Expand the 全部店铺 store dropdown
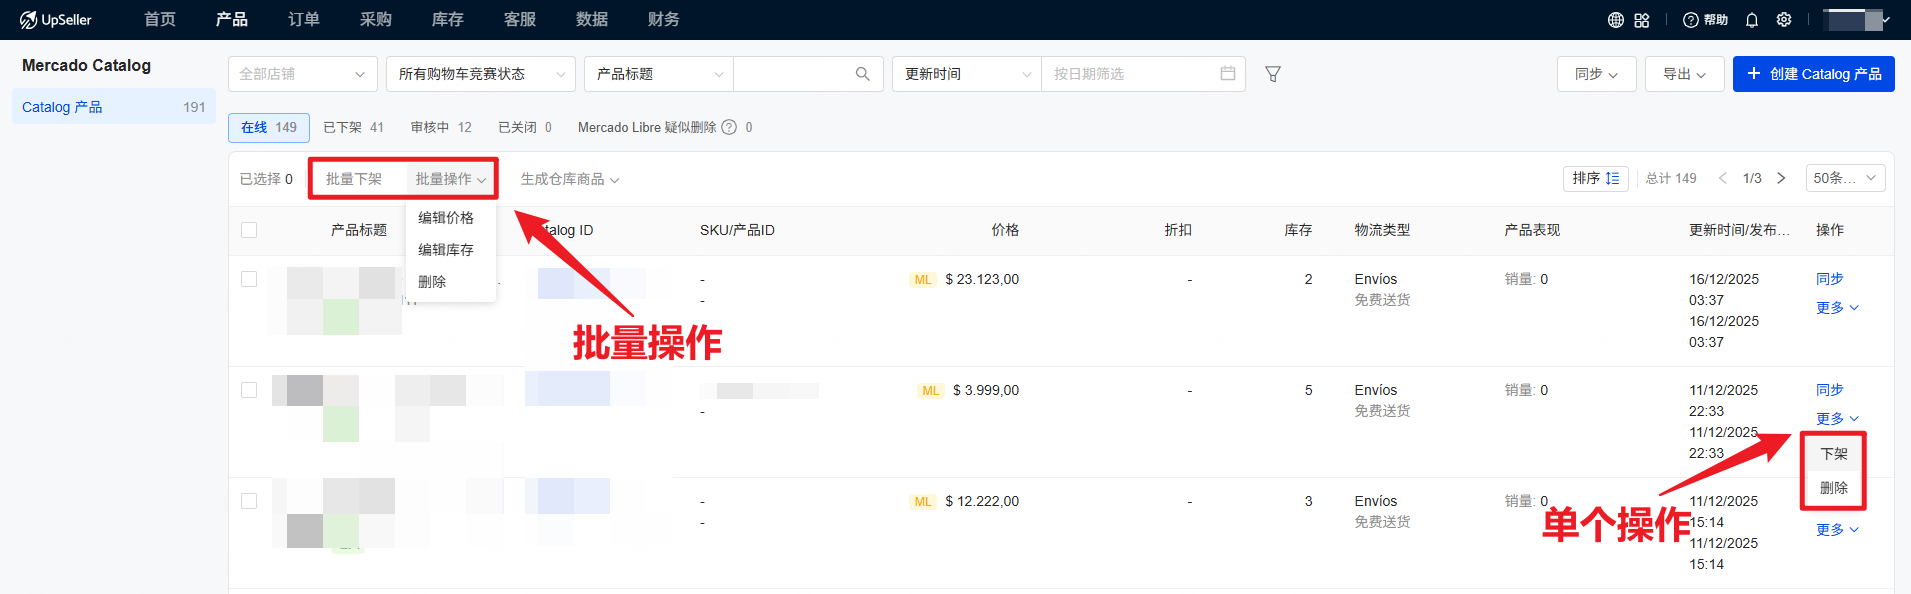1911x594 pixels. pyautogui.click(x=302, y=74)
